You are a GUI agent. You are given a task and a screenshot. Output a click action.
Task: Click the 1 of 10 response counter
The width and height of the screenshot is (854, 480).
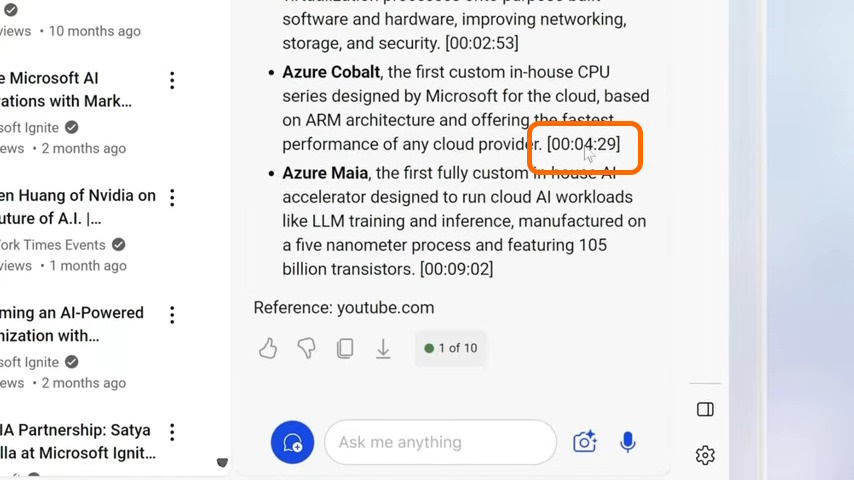450,348
